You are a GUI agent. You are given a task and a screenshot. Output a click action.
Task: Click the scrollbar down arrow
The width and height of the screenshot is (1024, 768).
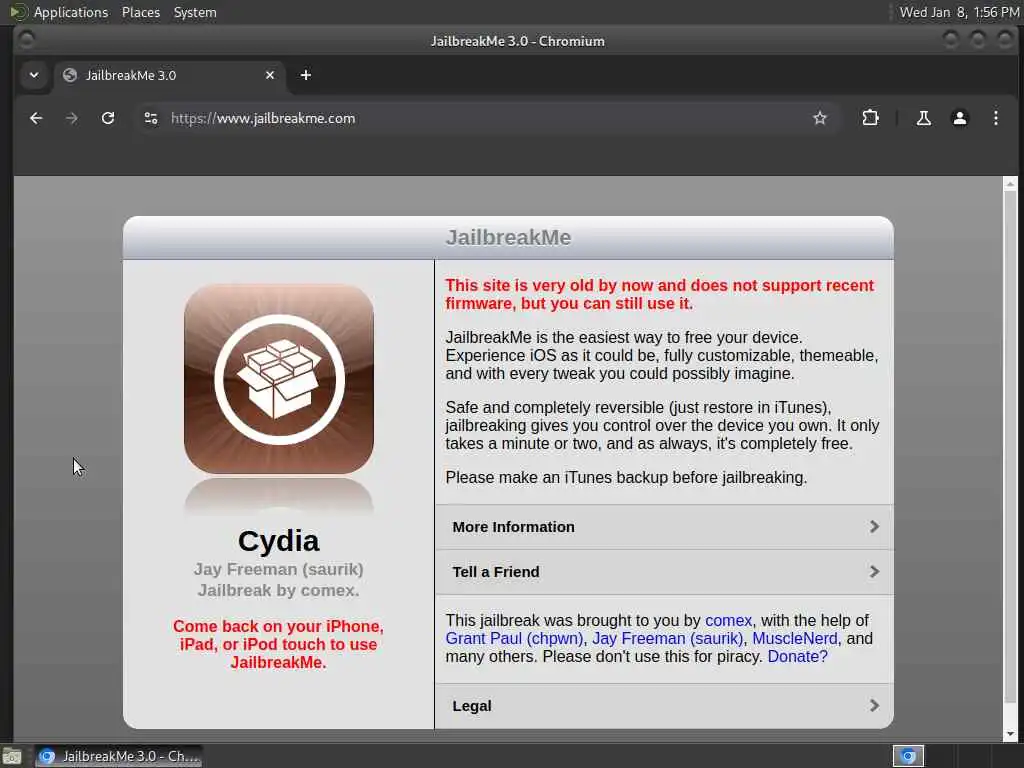[x=1010, y=734]
